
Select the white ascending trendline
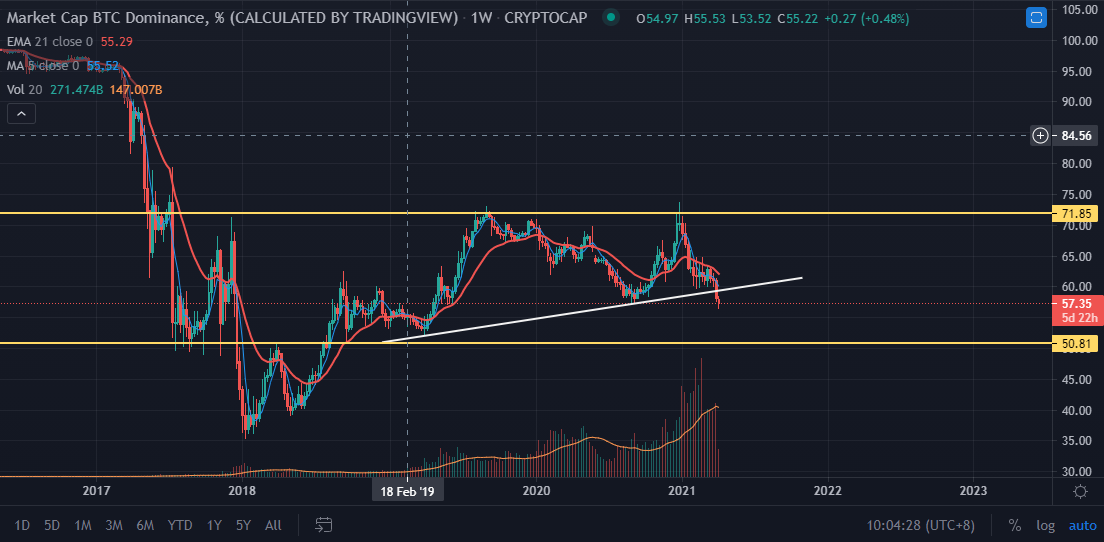(591, 310)
